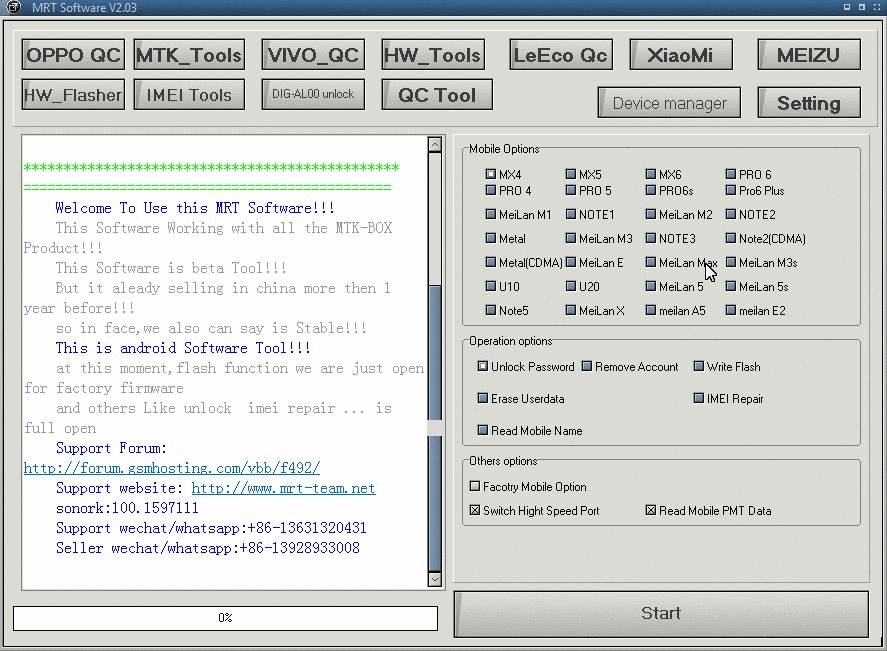This screenshot has height=651, width=887.
Task: Open the www.mrt-team.net website link
Action: click(x=283, y=488)
